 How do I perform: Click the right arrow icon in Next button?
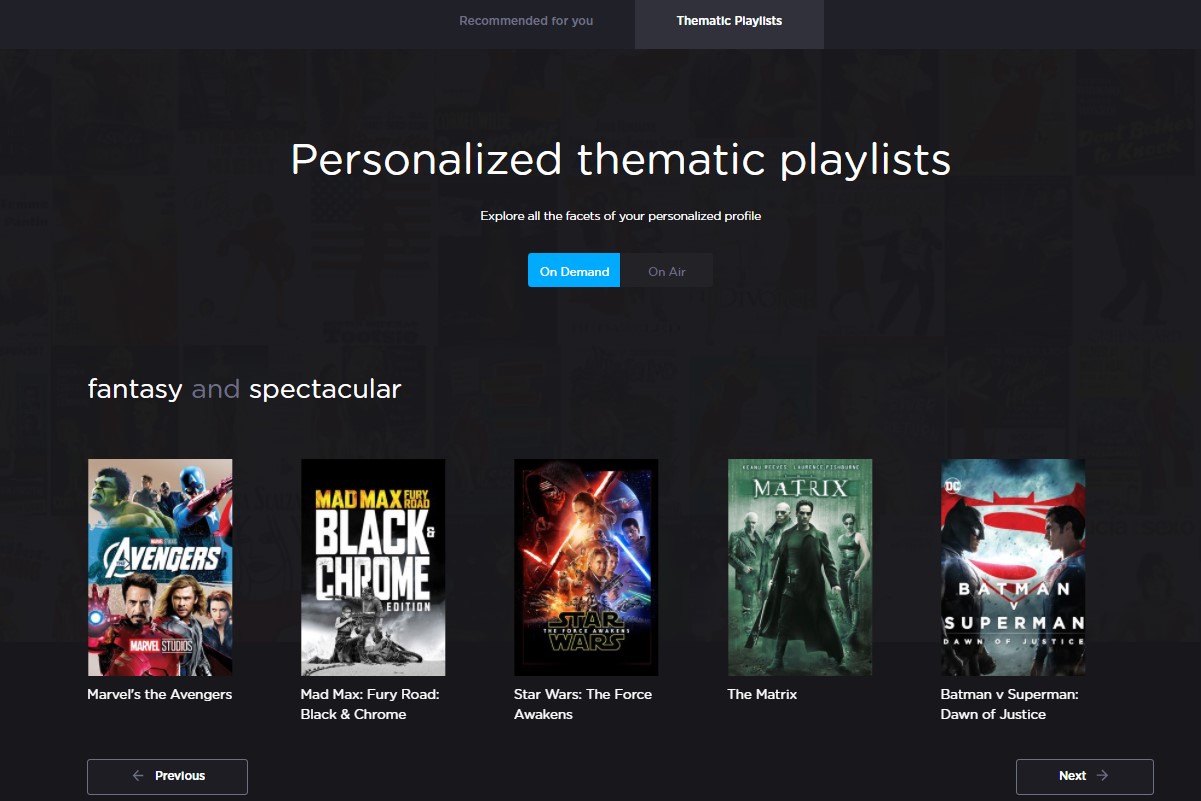(1102, 776)
